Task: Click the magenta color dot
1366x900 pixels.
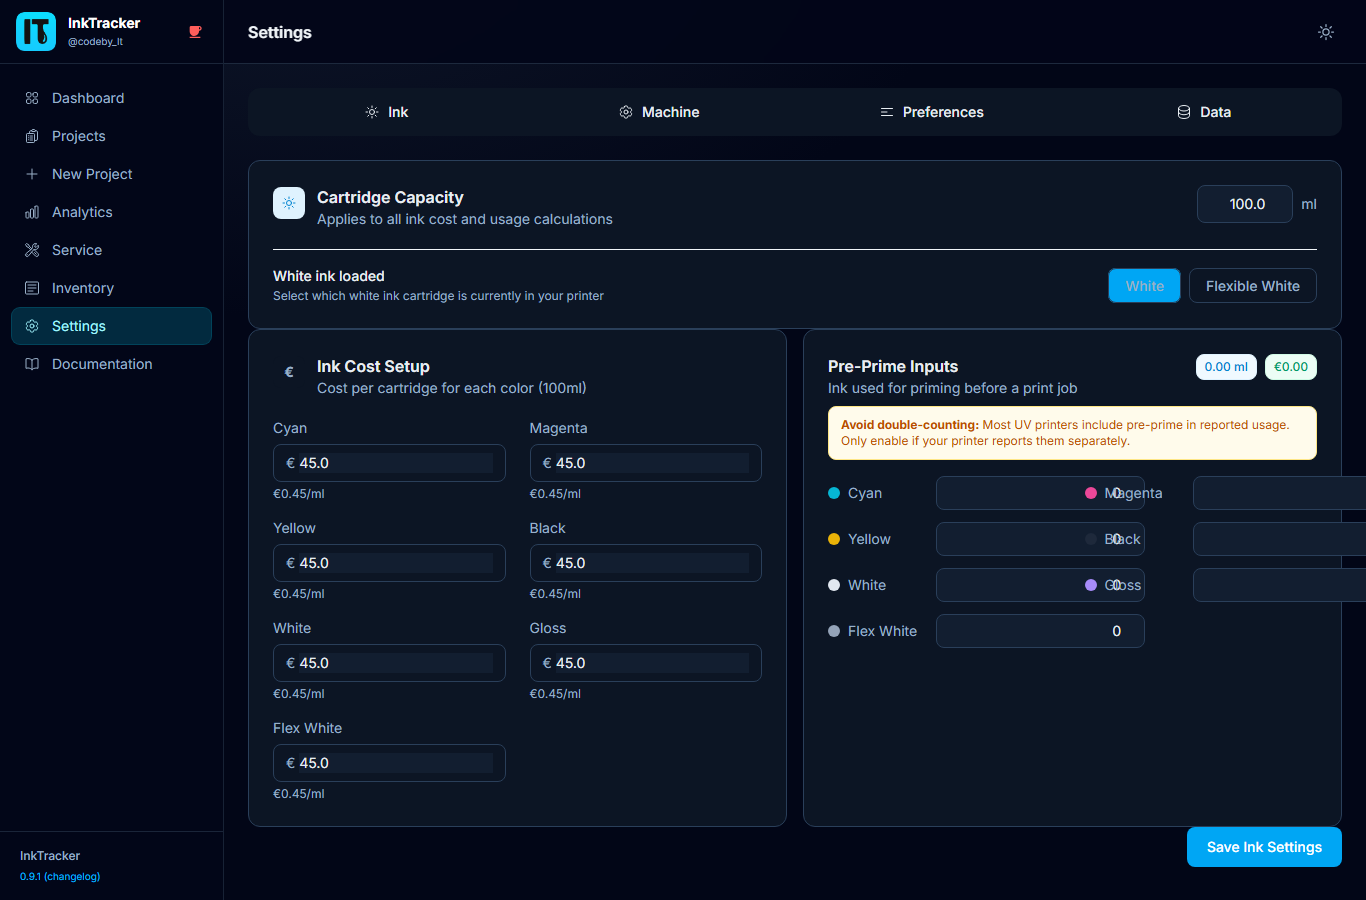Action: pos(1091,493)
